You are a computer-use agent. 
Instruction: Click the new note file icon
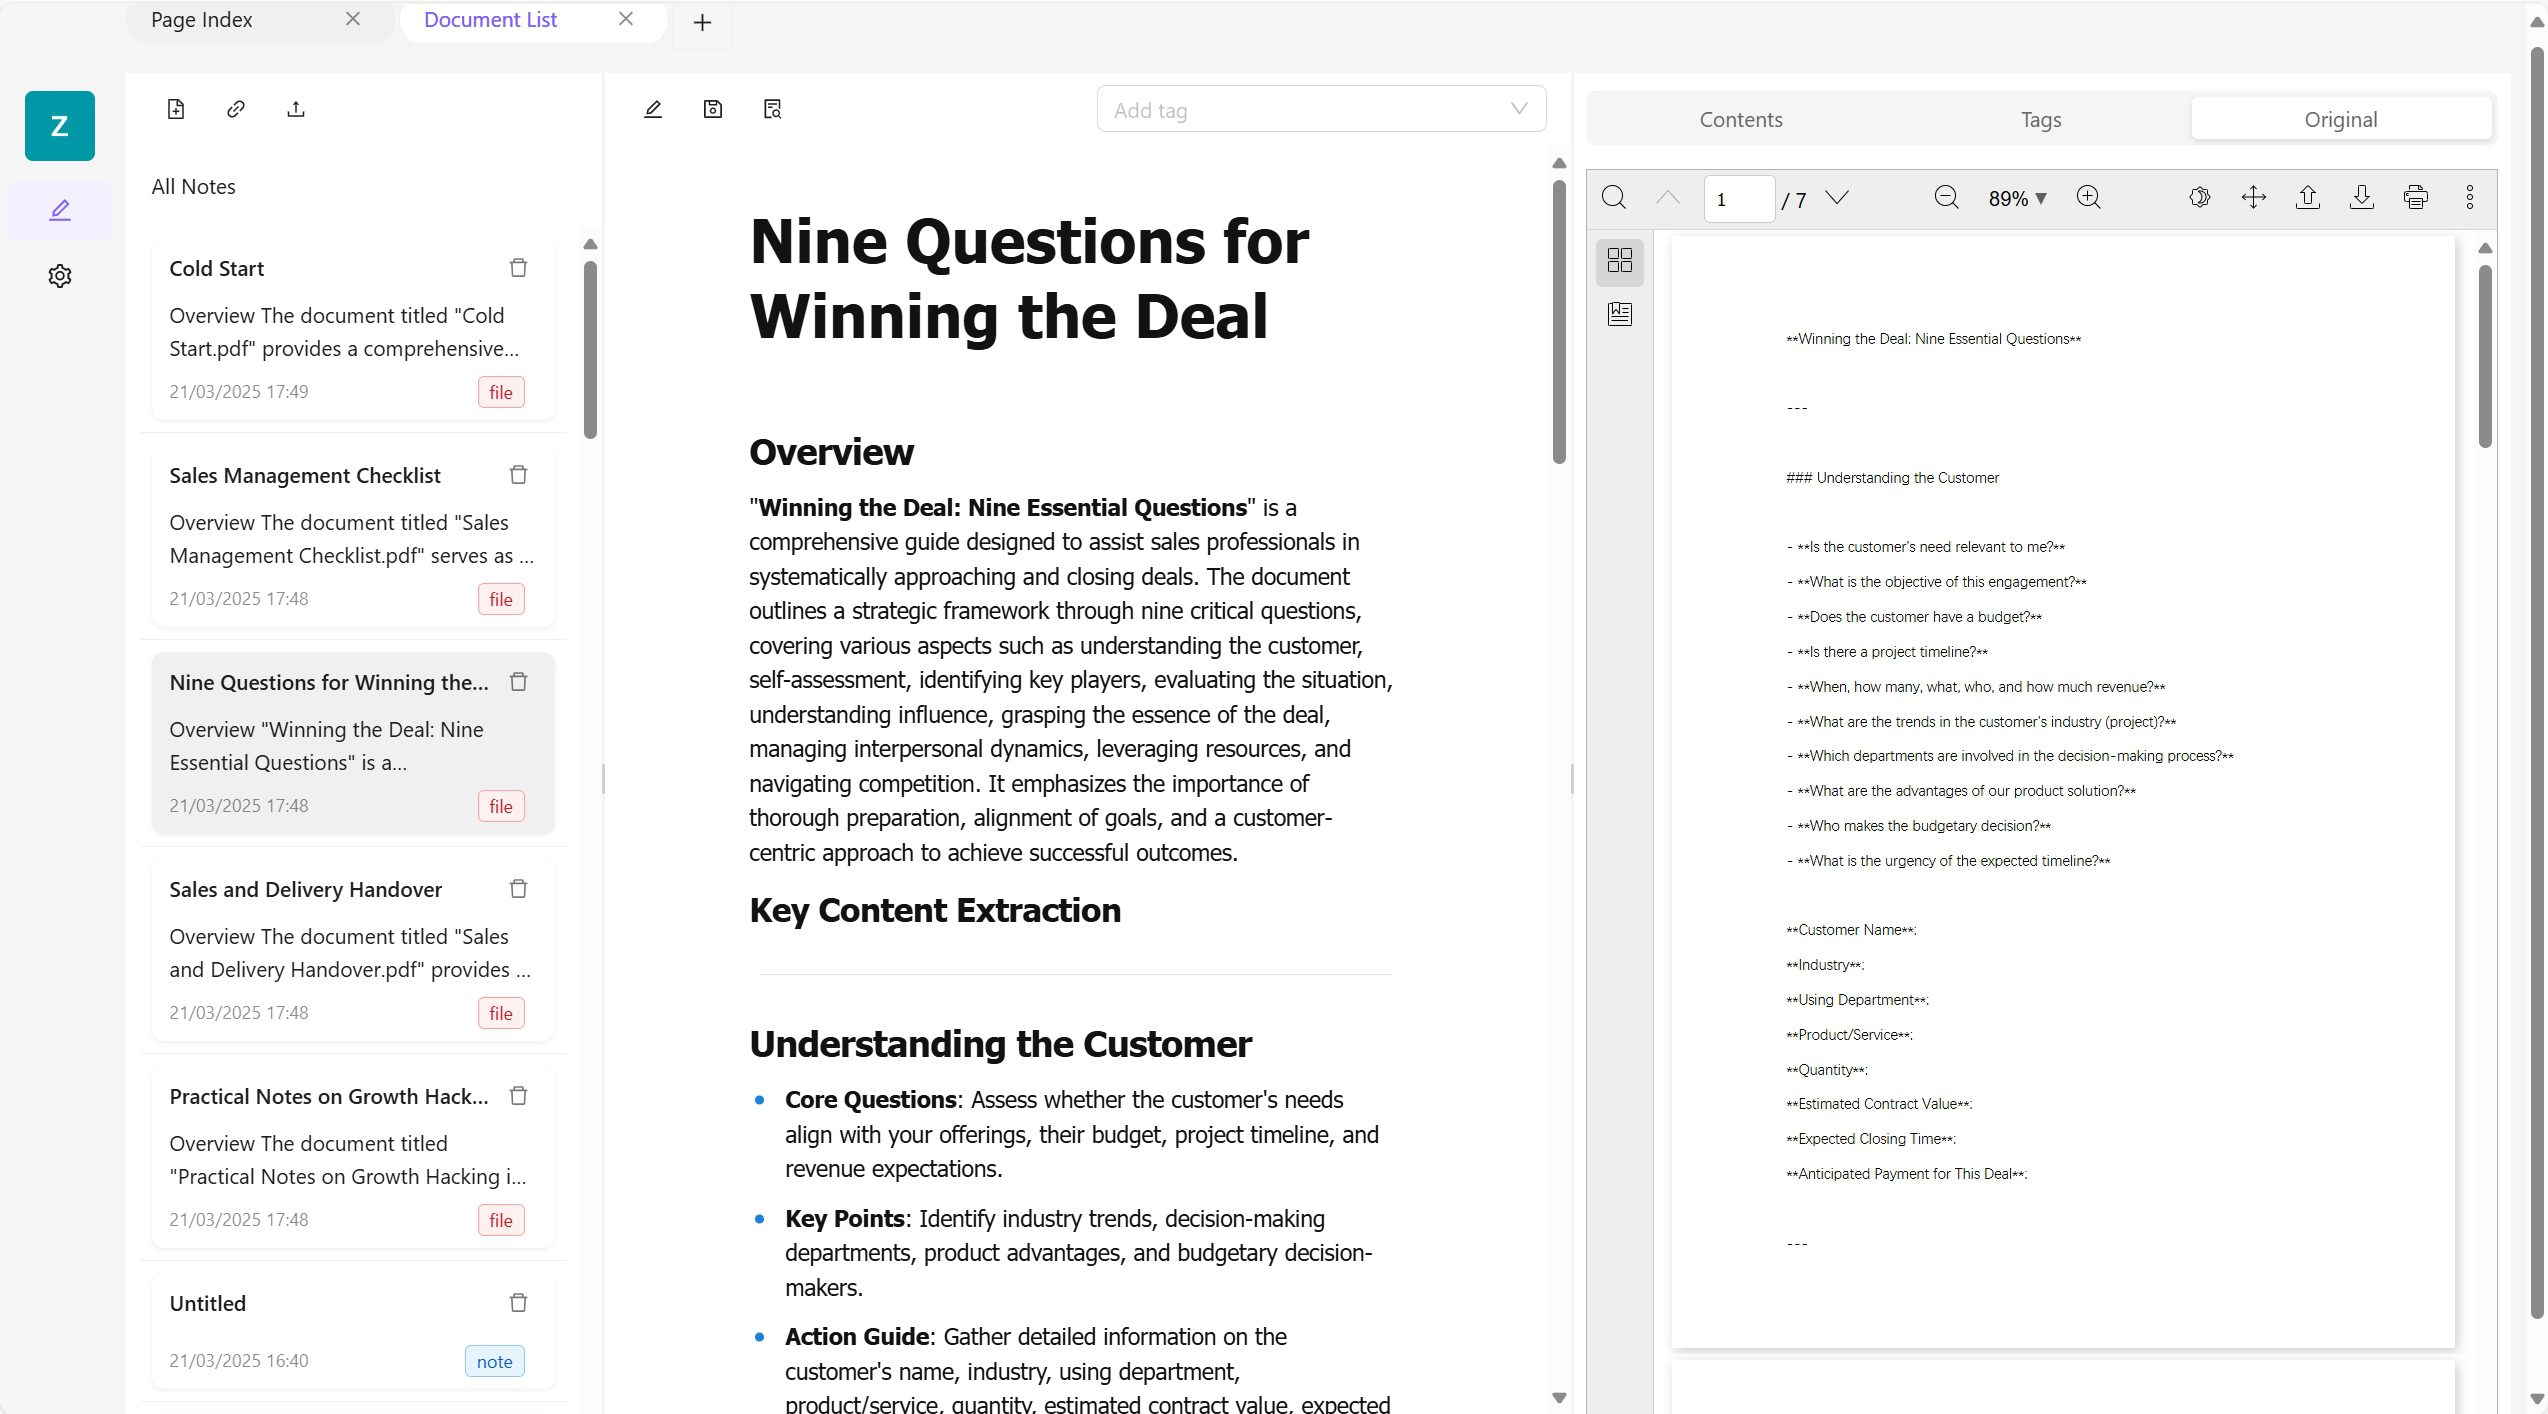[176, 109]
